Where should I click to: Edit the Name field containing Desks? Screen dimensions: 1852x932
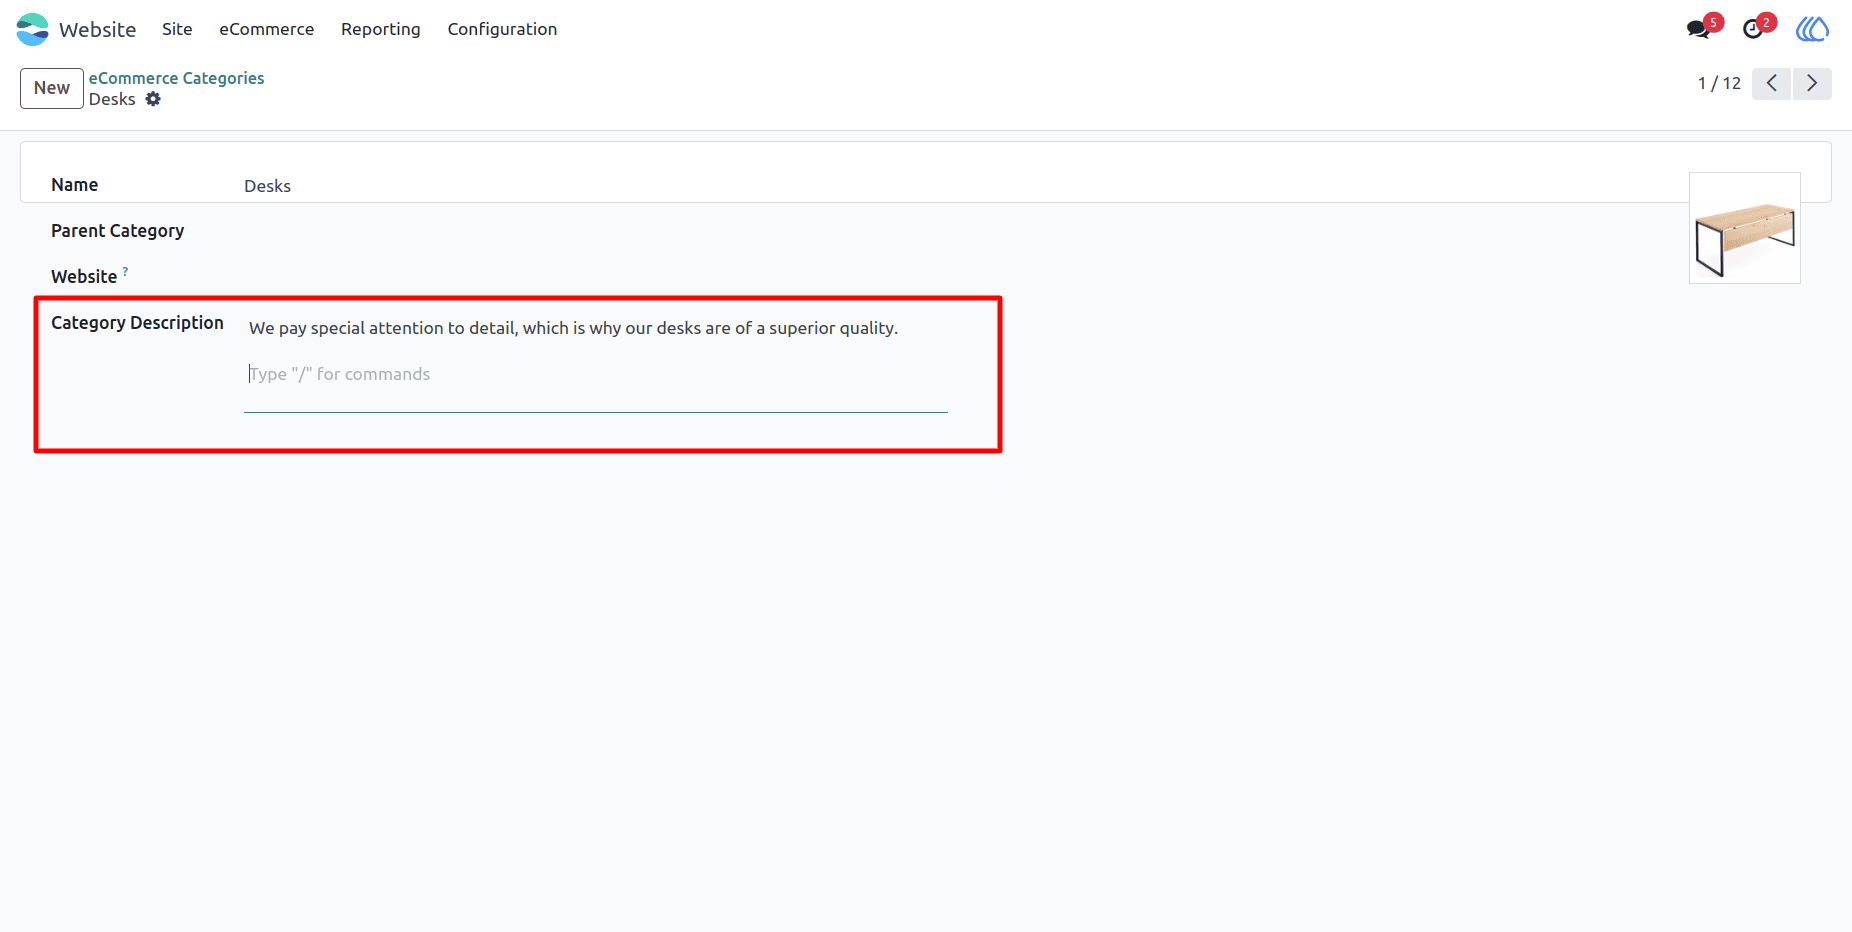[596, 186]
